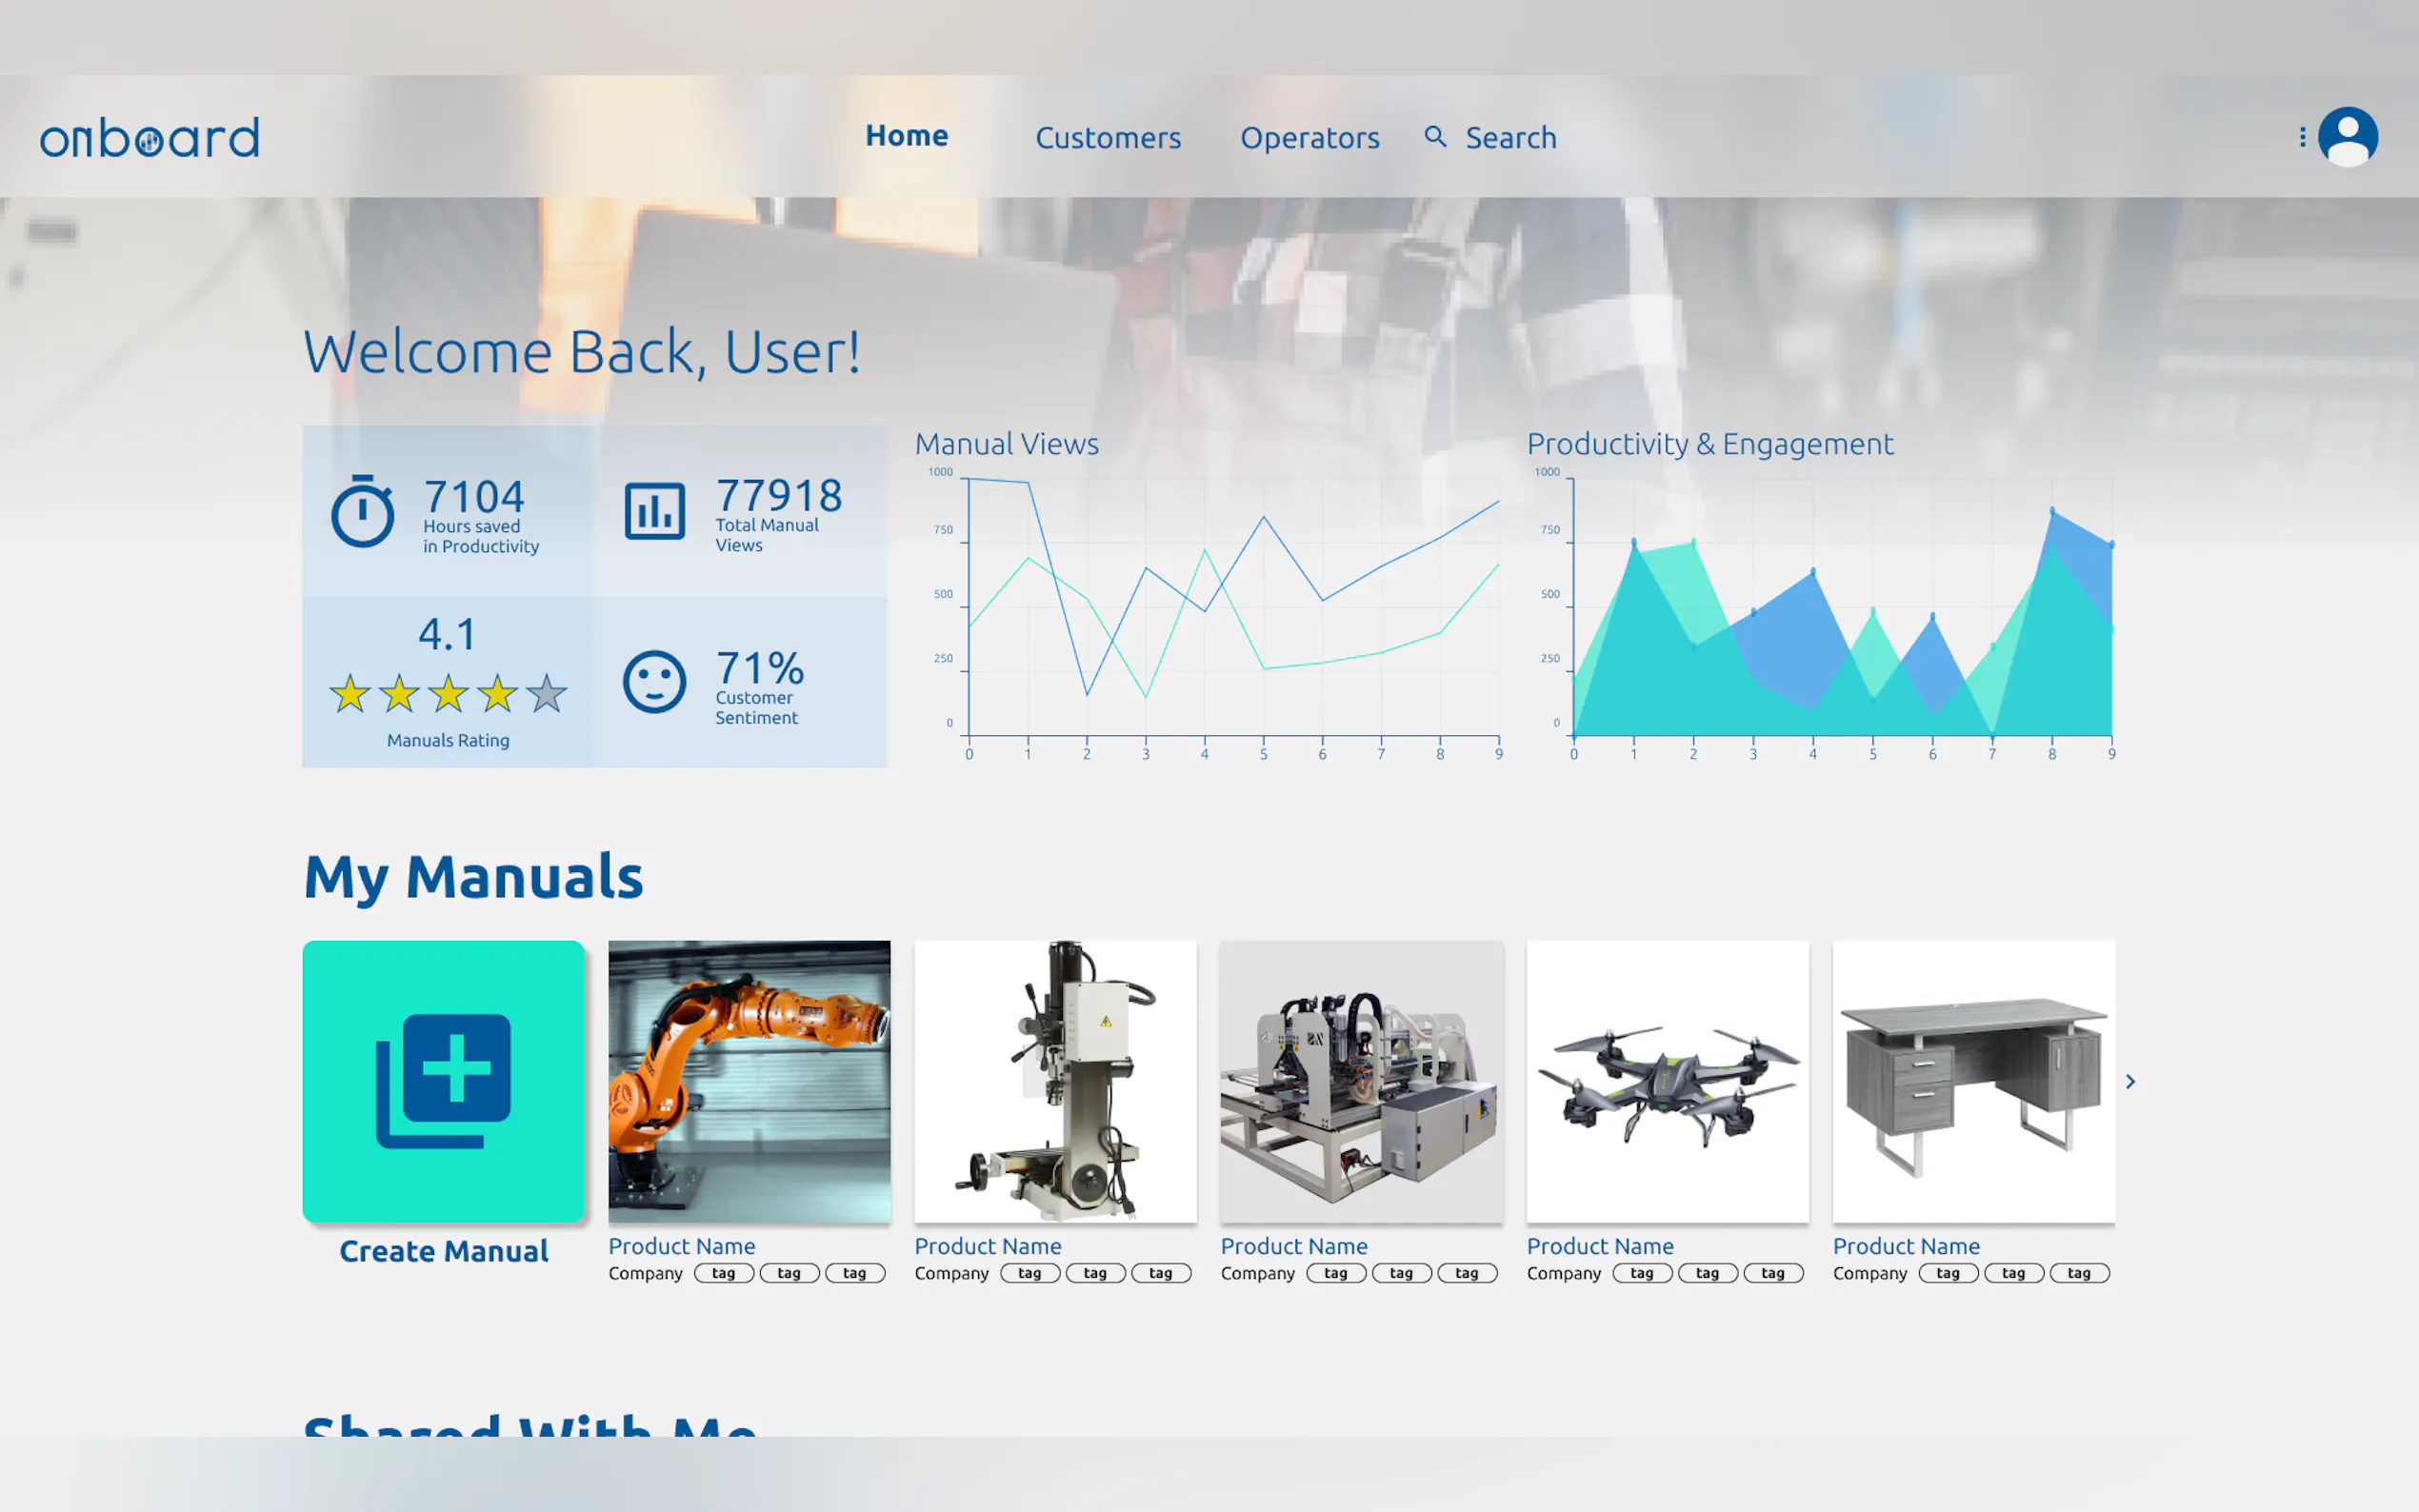Open the drone manual thumbnail

click(1667, 1081)
